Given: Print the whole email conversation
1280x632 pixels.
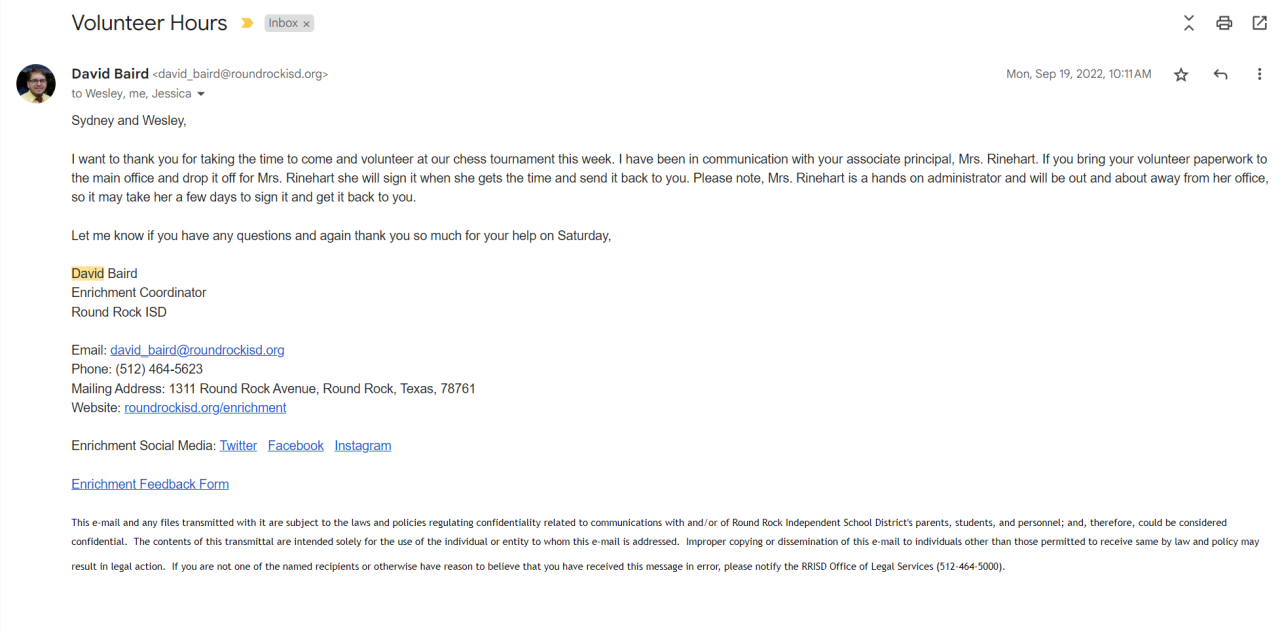Looking at the screenshot, I should (1224, 23).
